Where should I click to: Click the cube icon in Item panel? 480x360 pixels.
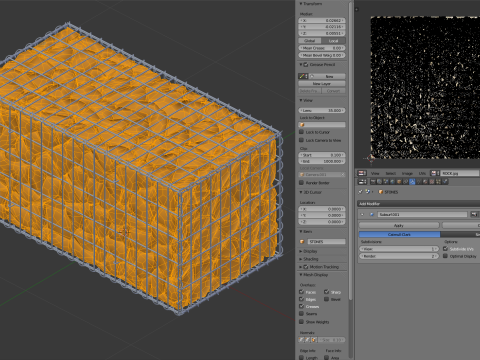click(x=302, y=241)
